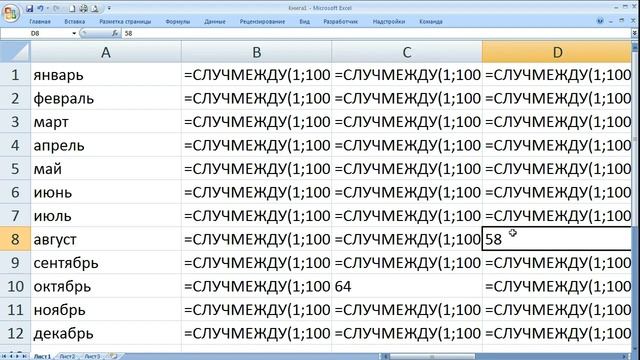Open the Вид ribbon tab
This screenshot has width=640, height=360.
tap(304, 22)
